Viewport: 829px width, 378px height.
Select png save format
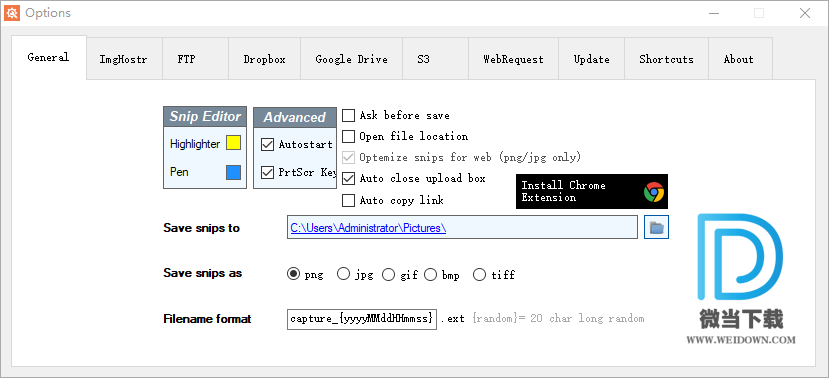(293, 274)
